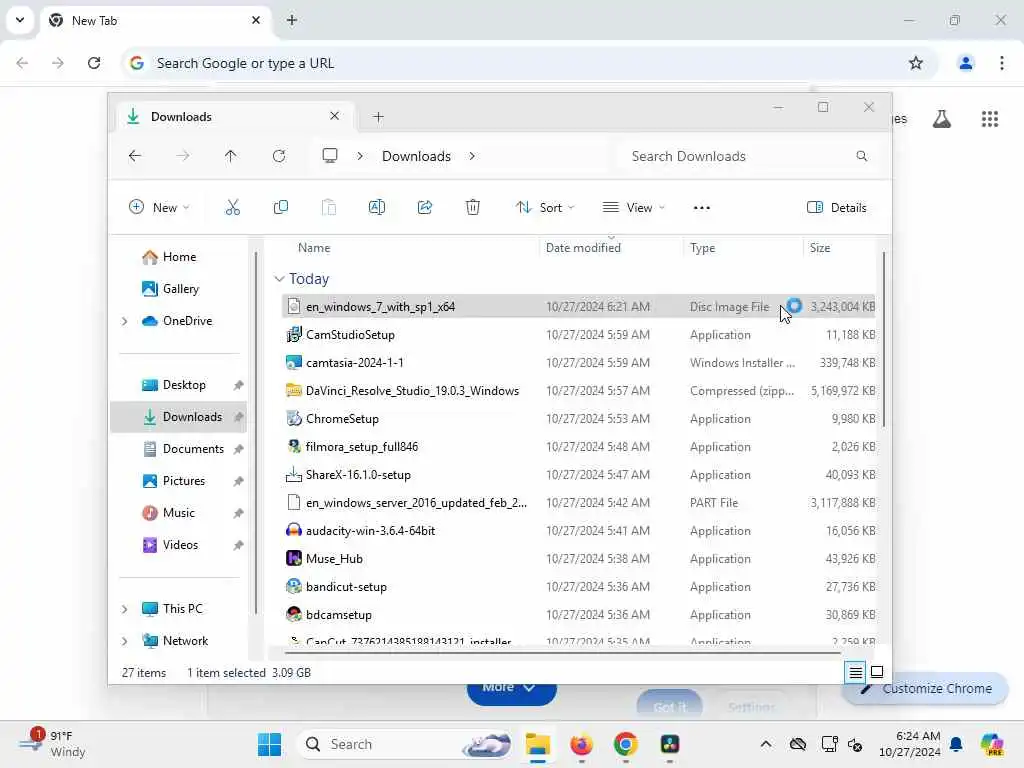Open Music in navigation pane
This screenshot has height=768, width=1024.
[168, 513]
